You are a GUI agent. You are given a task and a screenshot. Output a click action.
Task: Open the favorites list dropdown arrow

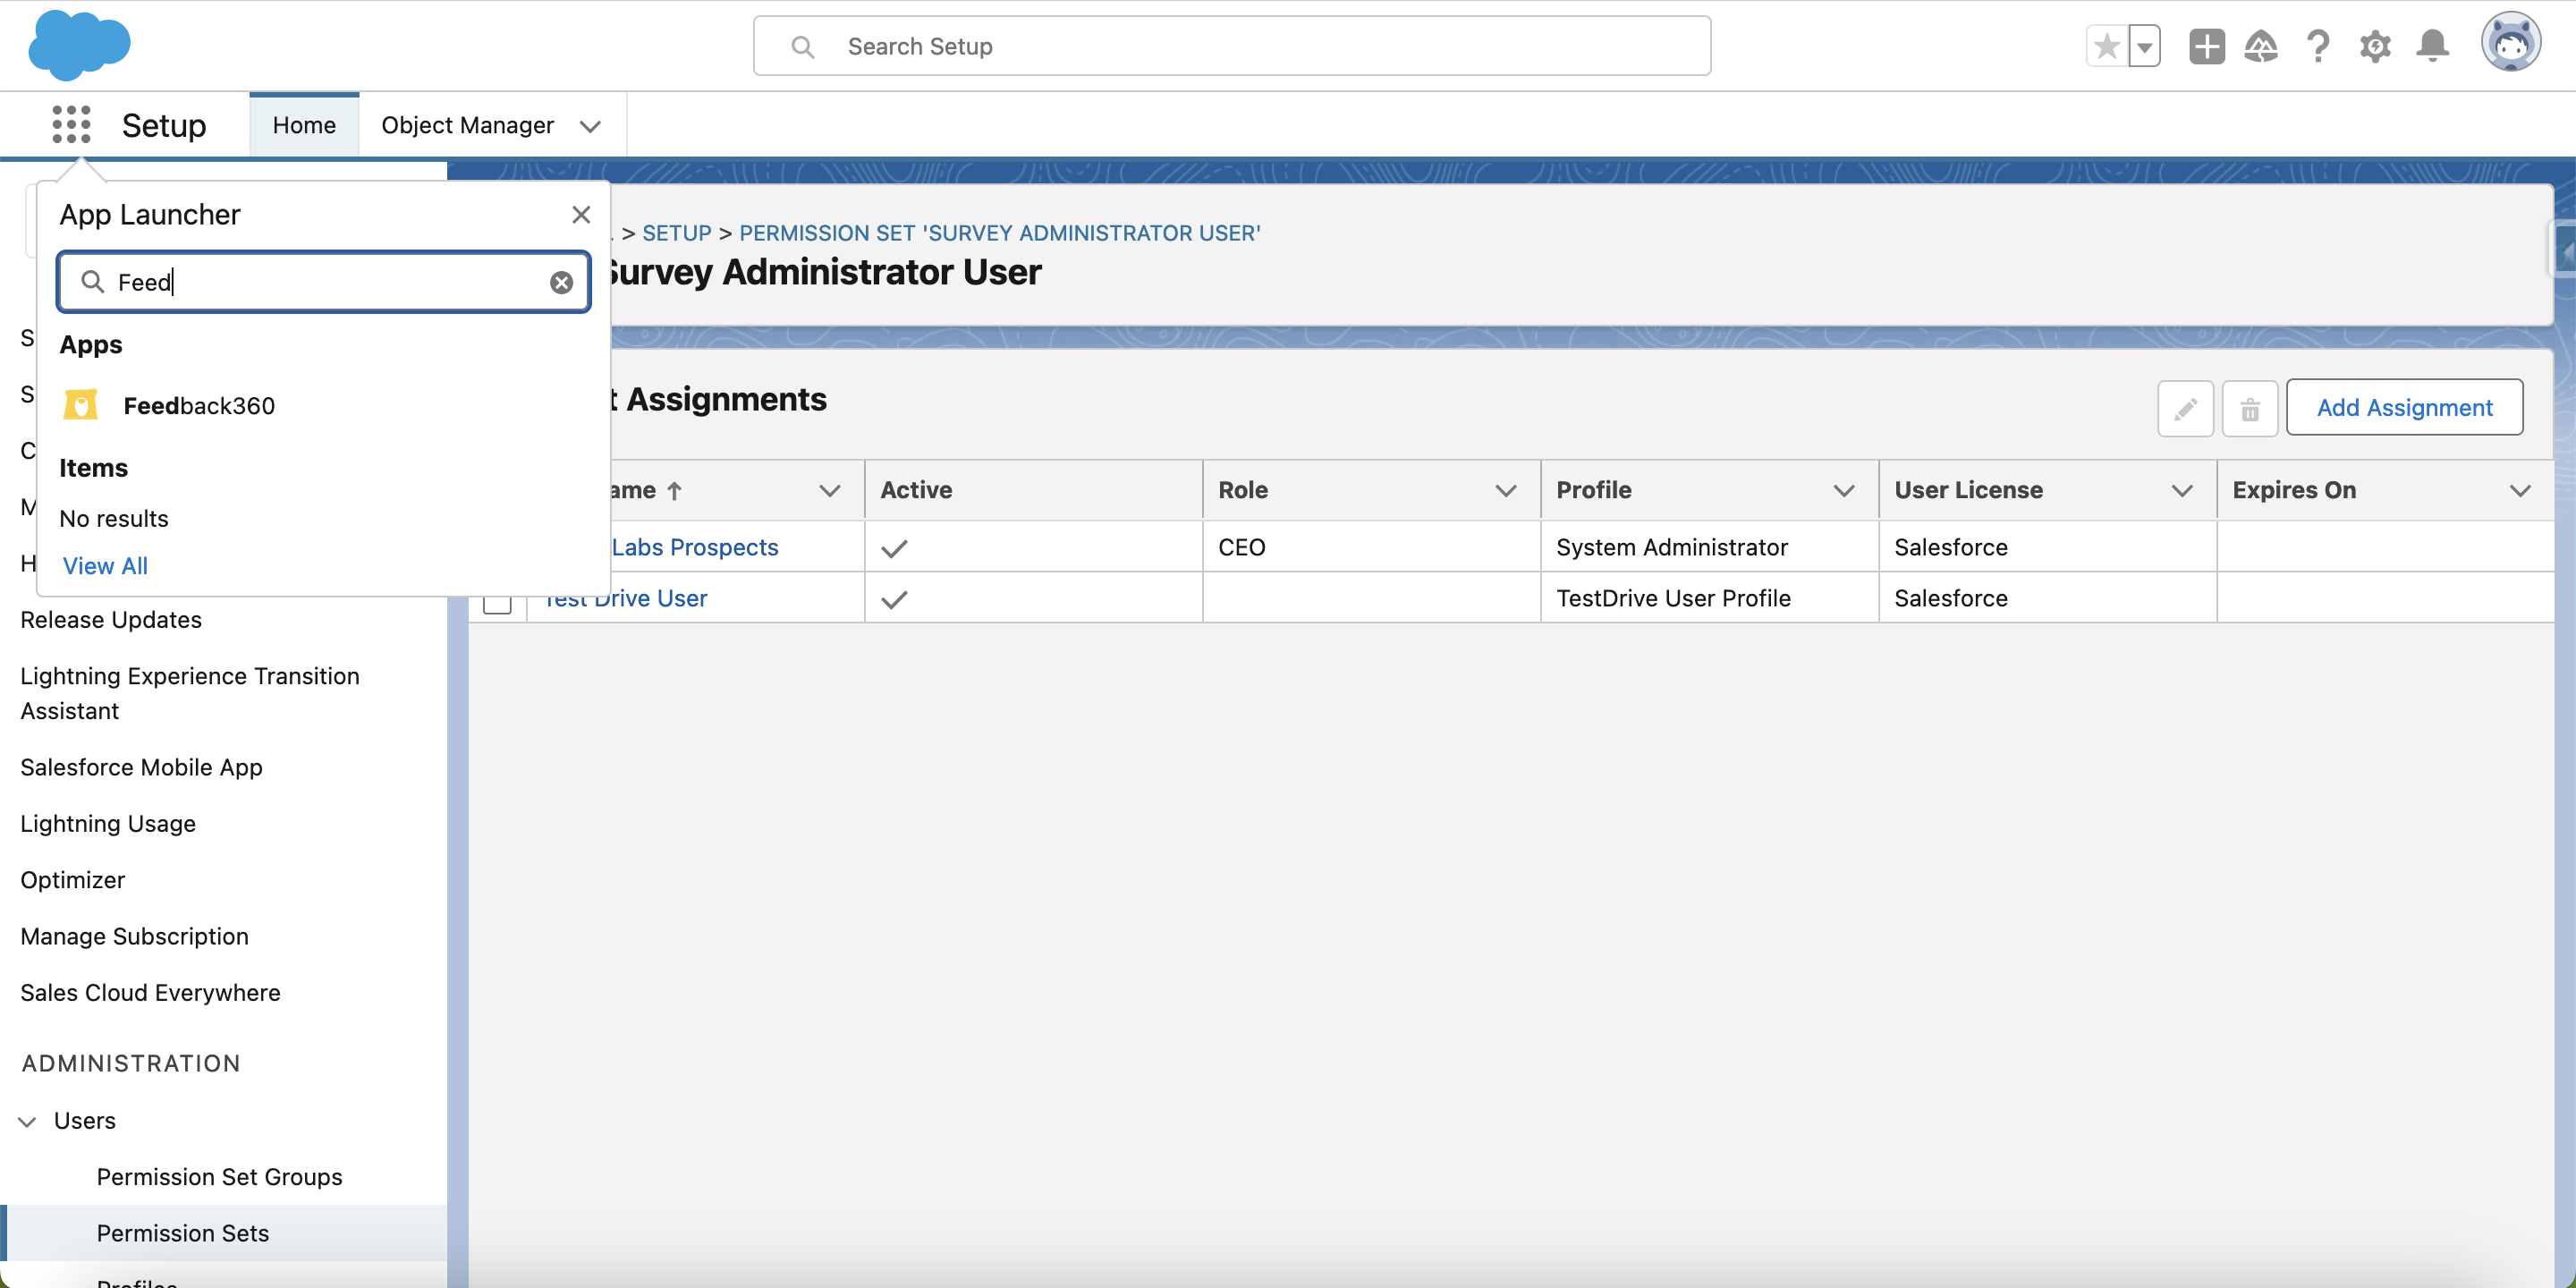tap(2144, 46)
